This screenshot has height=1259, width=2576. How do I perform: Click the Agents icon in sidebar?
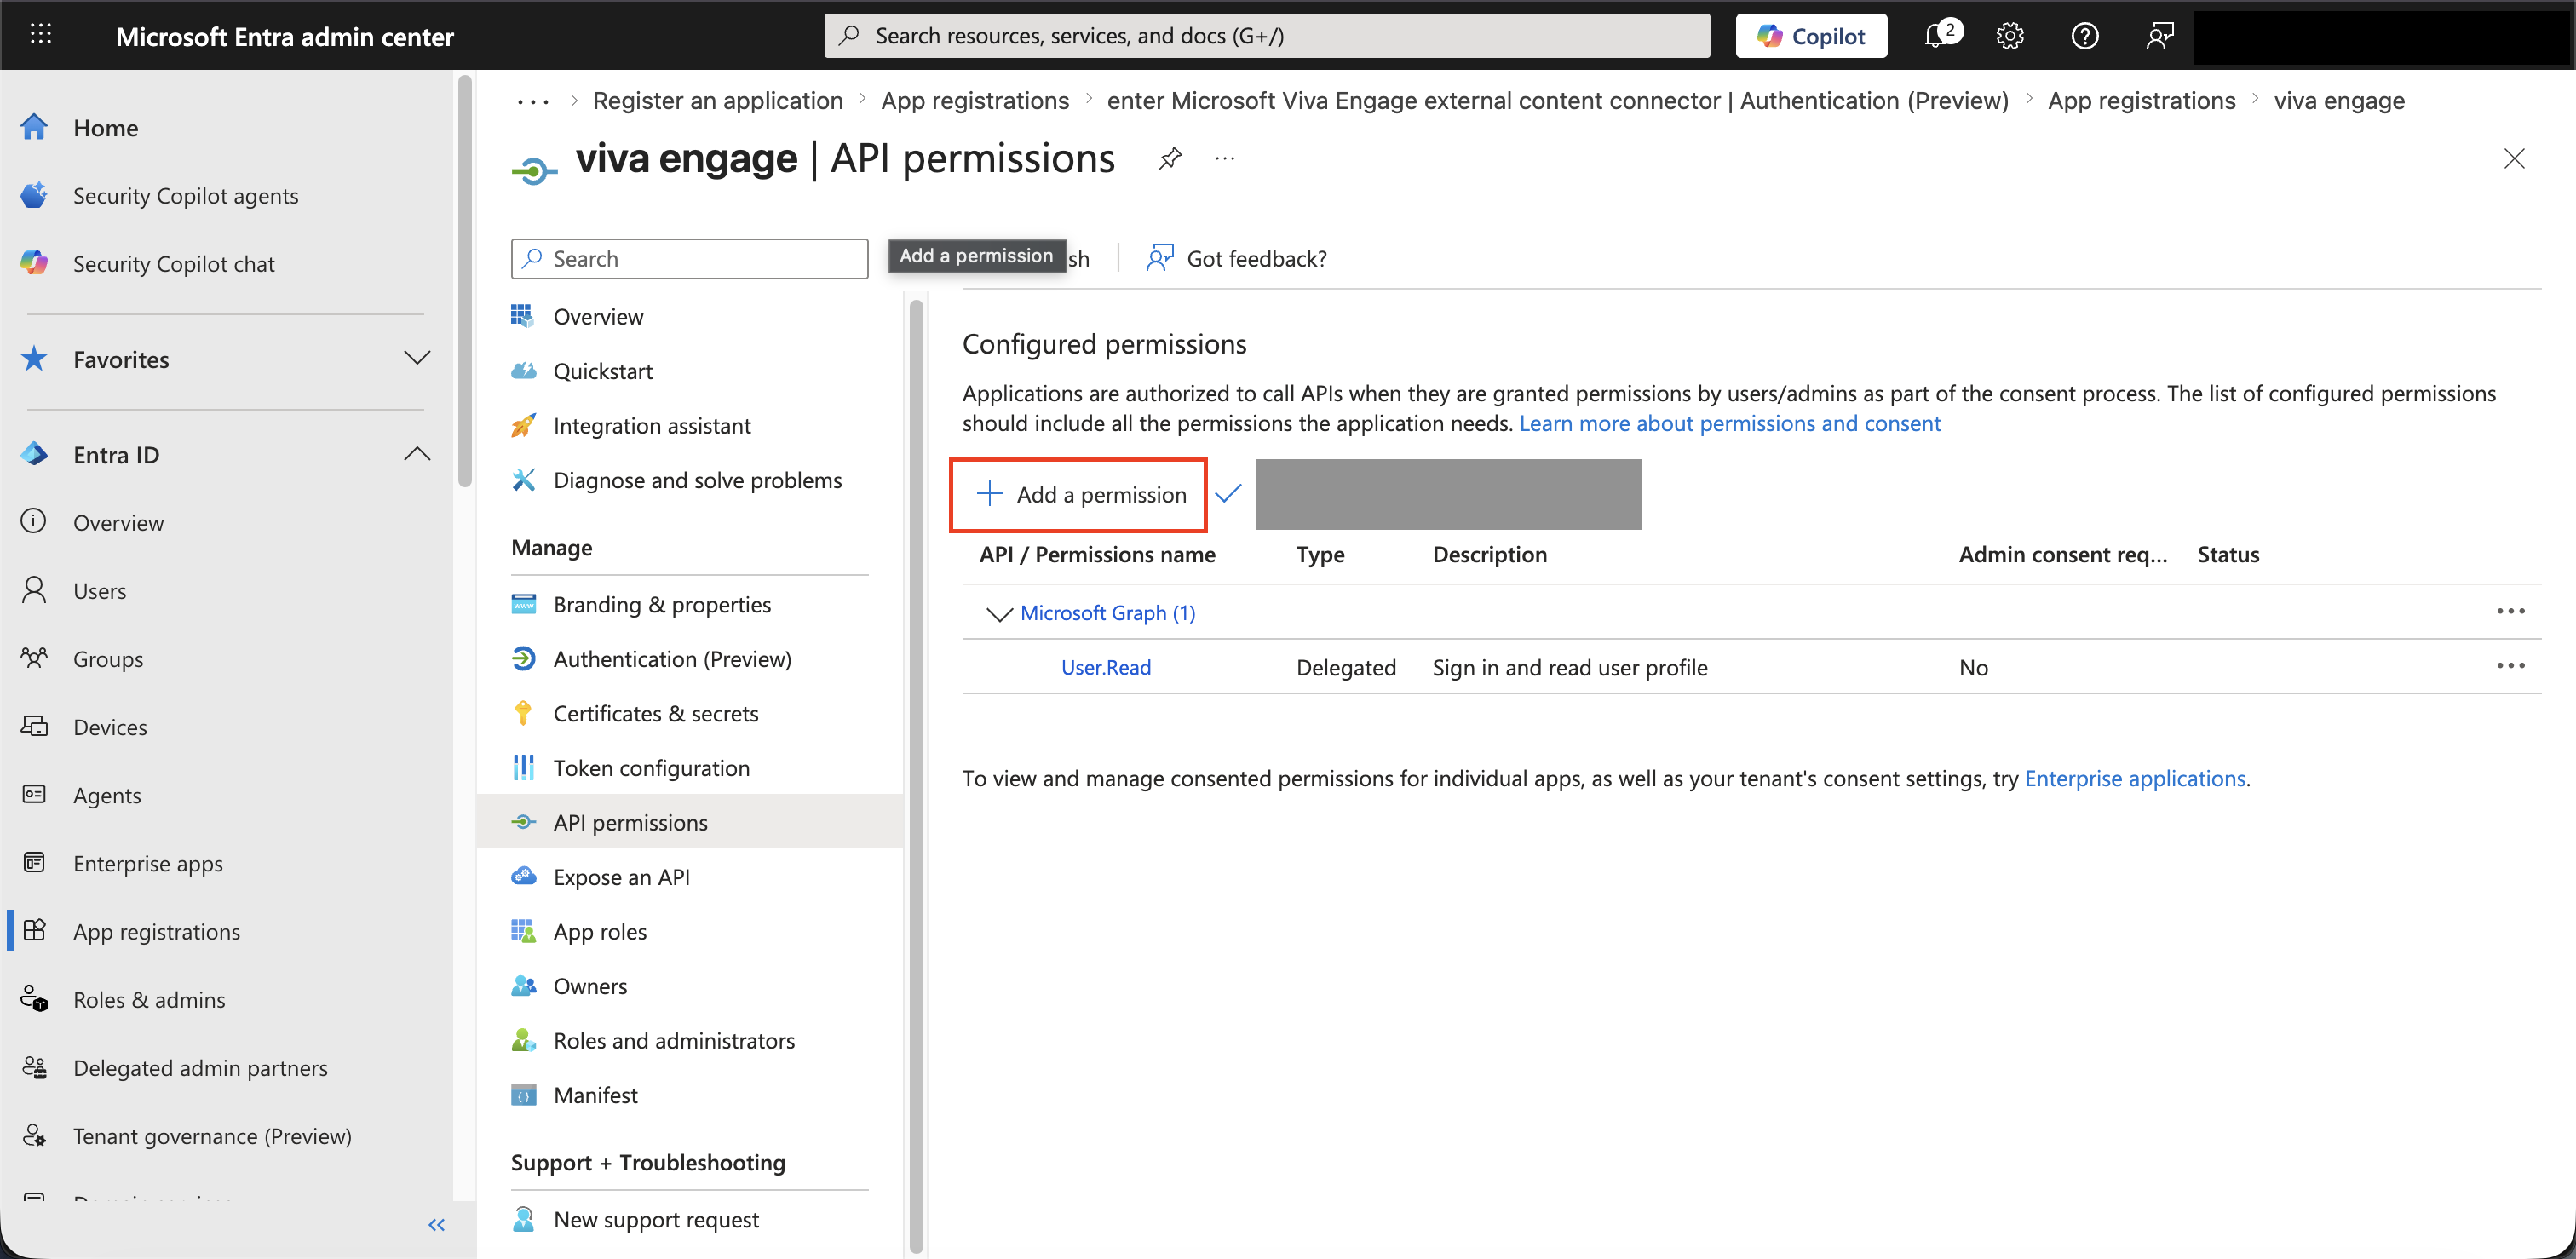click(x=34, y=794)
